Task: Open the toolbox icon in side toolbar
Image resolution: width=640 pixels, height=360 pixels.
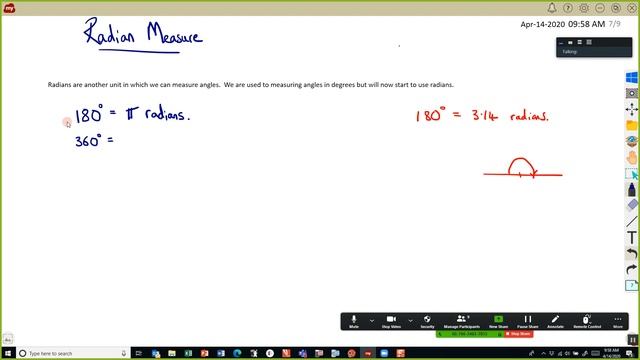Action: point(632,141)
